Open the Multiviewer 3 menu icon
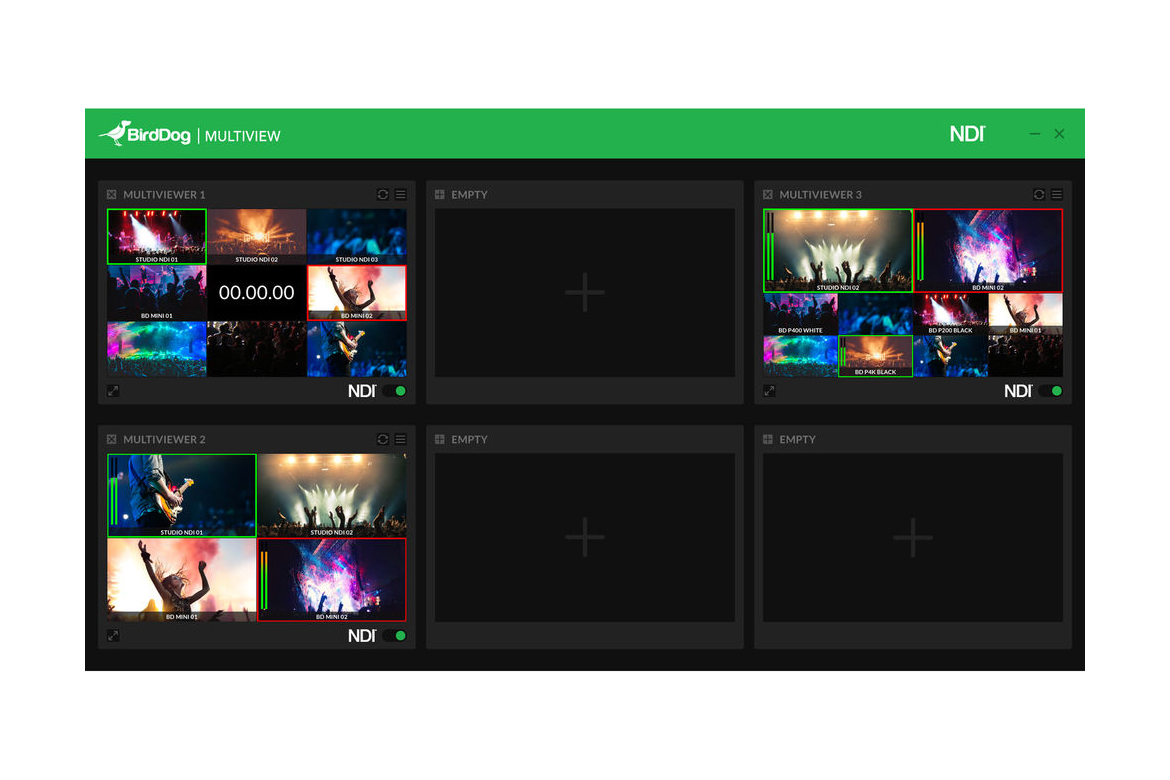 point(1057,194)
